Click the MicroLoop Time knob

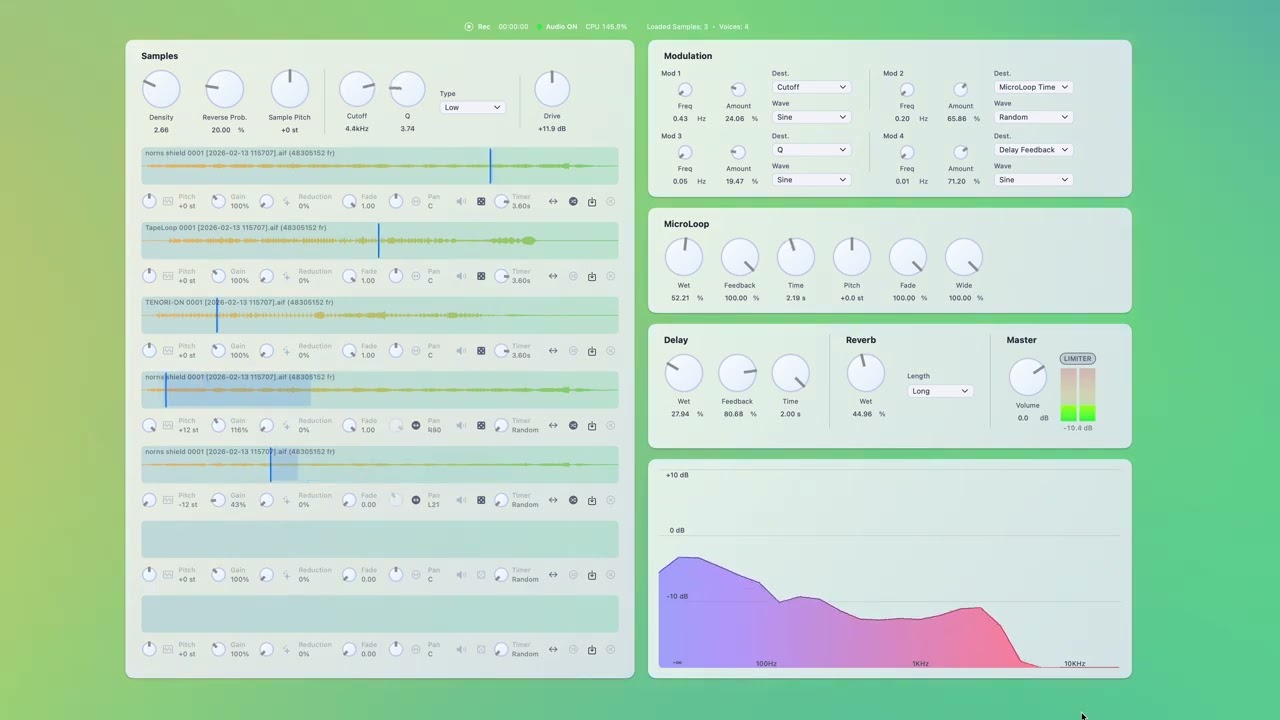796,257
